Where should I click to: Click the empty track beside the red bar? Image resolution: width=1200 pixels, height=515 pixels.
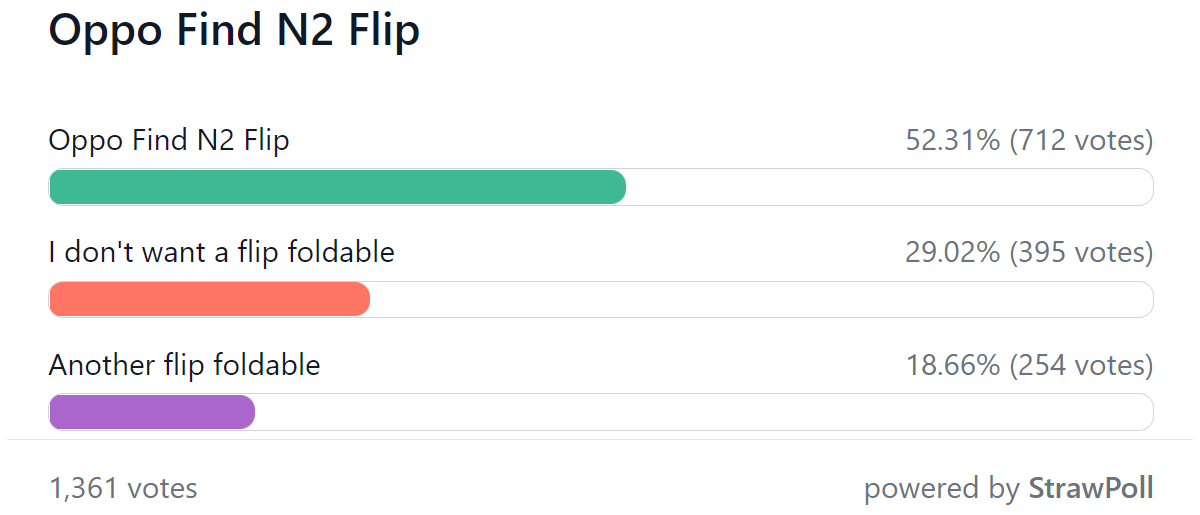click(x=761, y=299)
